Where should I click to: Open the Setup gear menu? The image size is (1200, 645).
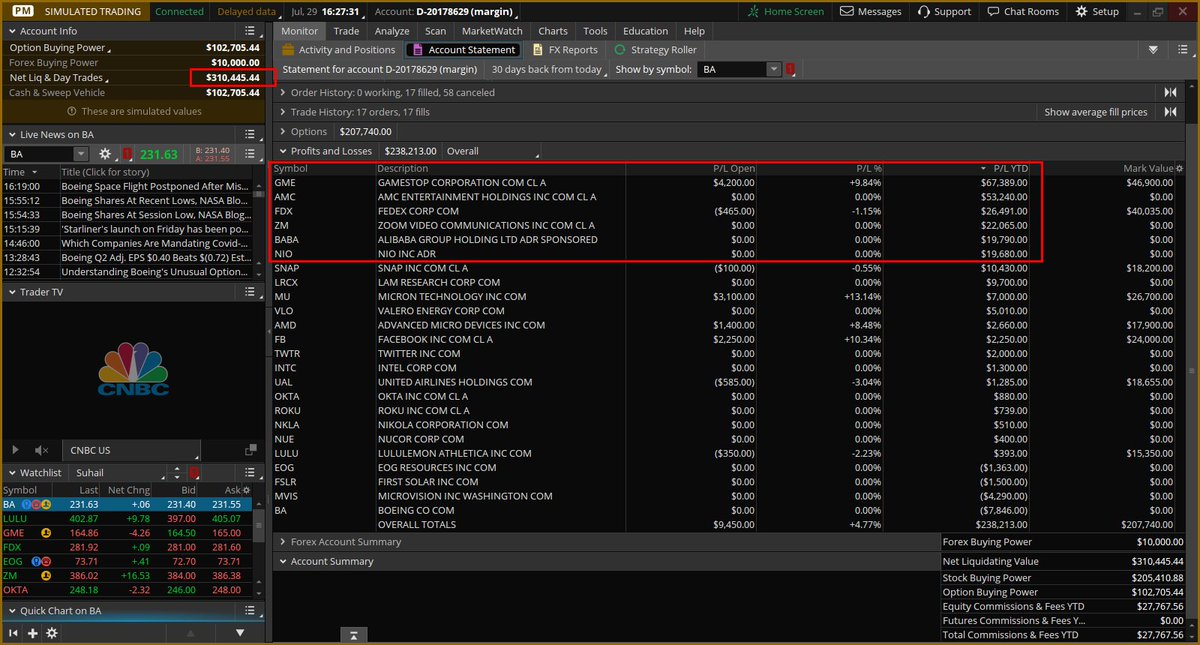[x=1098, y=11]
